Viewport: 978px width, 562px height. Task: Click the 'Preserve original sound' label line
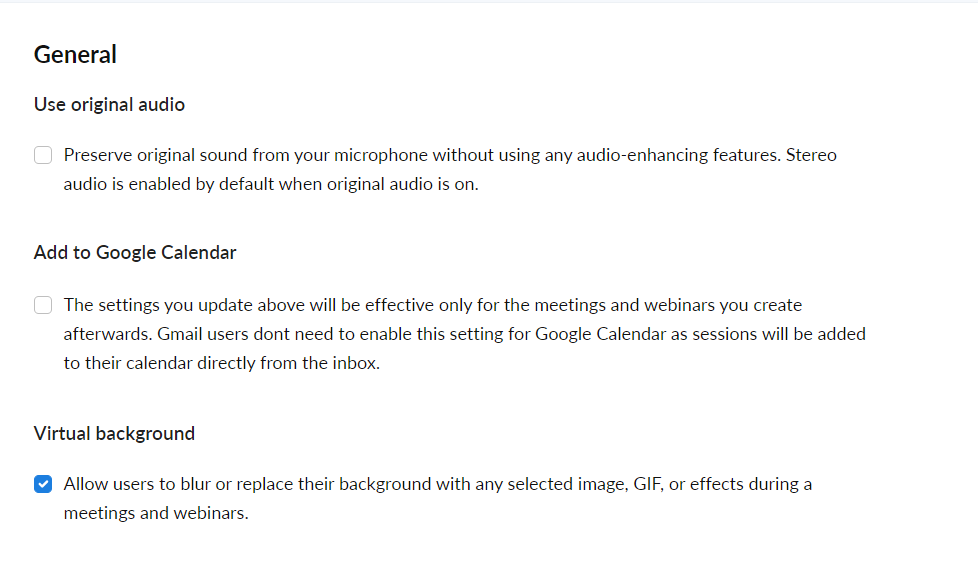450,155
